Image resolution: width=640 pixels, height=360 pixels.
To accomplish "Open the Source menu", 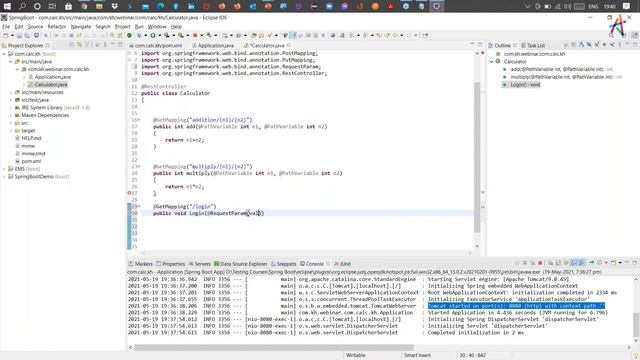I will point(35,27).
